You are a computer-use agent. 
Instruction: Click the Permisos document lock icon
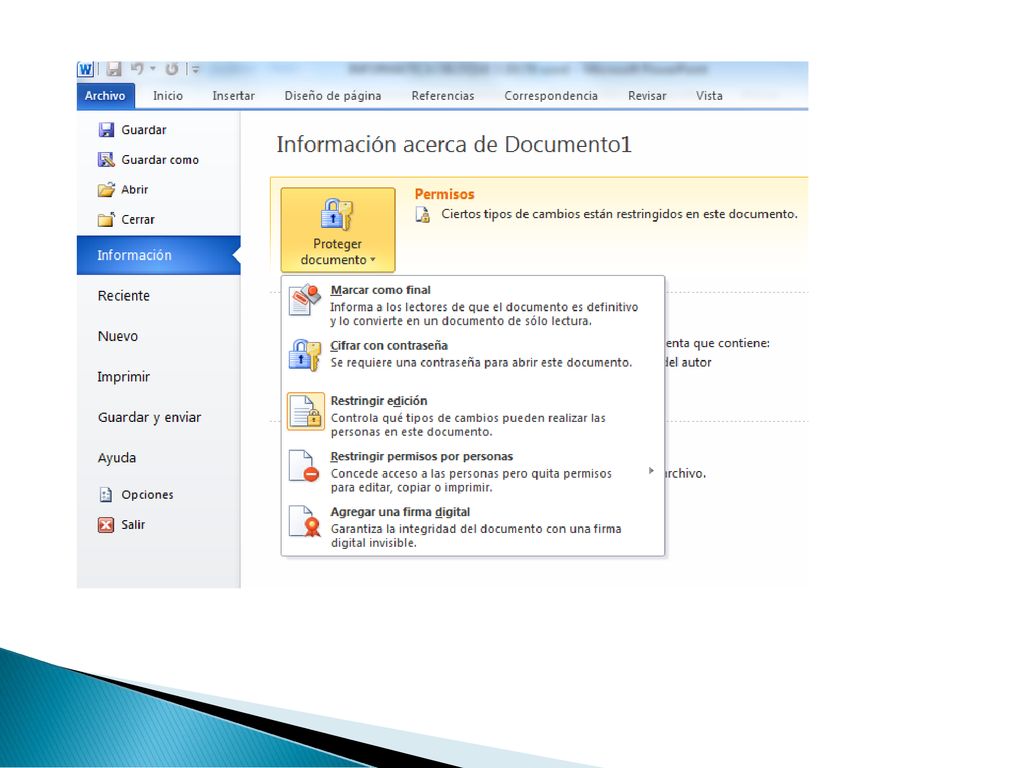(423, 215)
